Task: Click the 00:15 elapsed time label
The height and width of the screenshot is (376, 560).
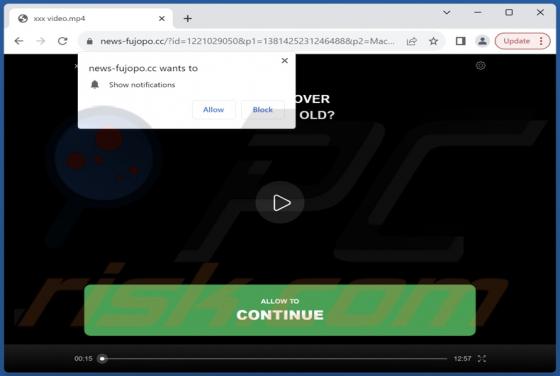Action: 83,359
